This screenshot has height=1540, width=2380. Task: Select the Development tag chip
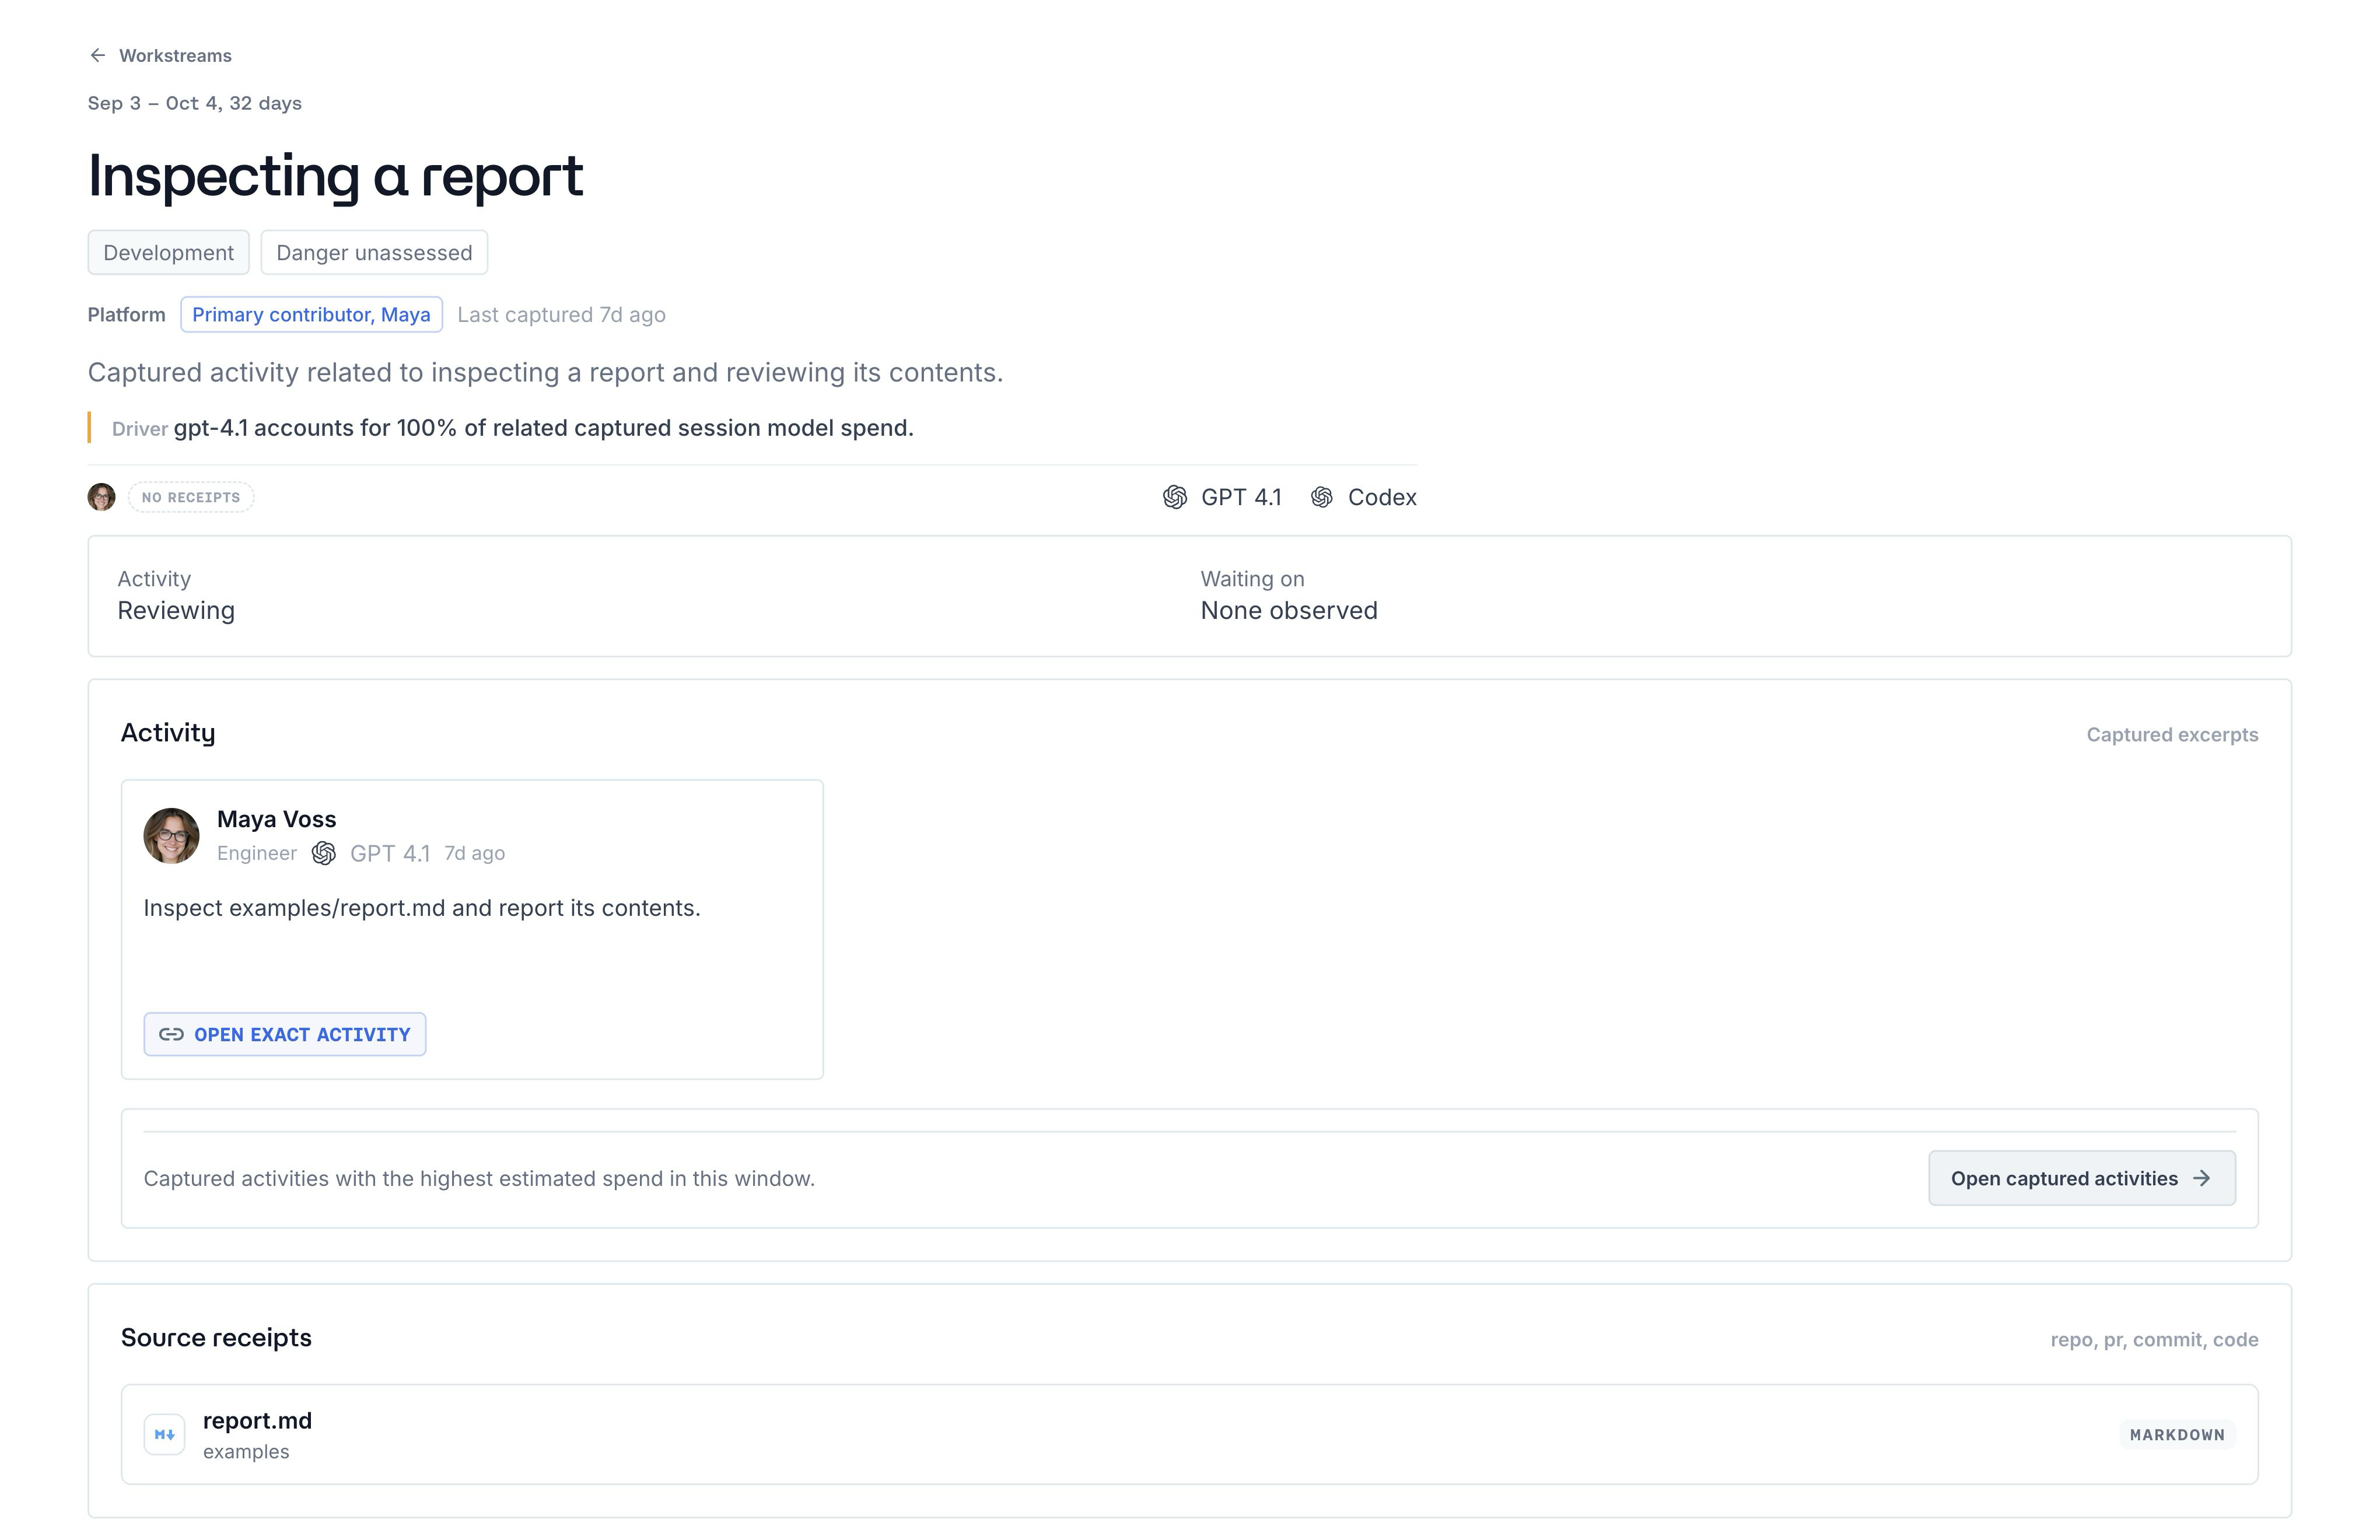pyautogui.click(x=168, y=252)
